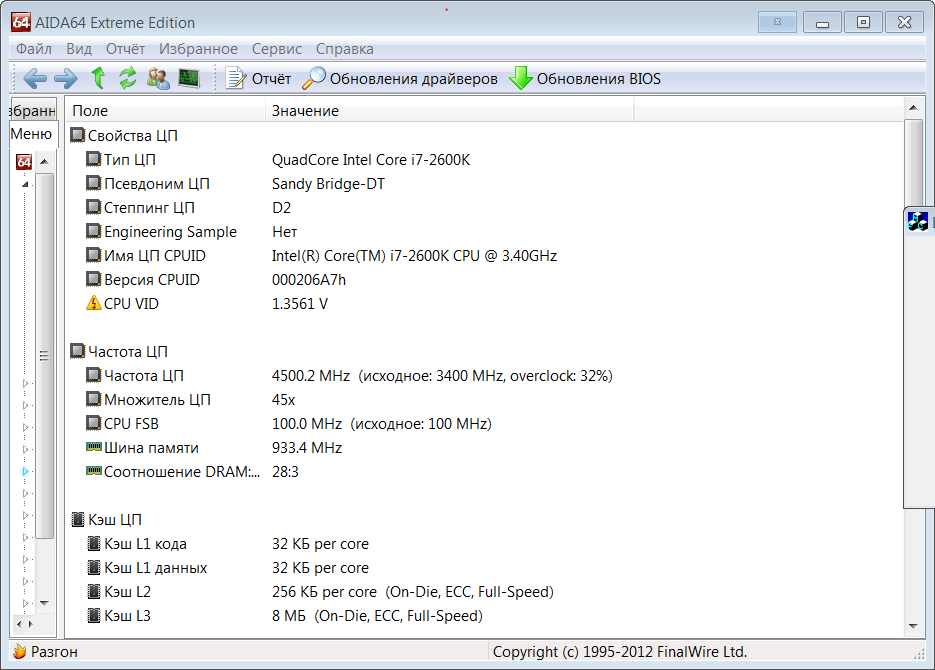Click sidebar horizontal scroll right arrow
The image size is (935, 670).
(30, 624)
